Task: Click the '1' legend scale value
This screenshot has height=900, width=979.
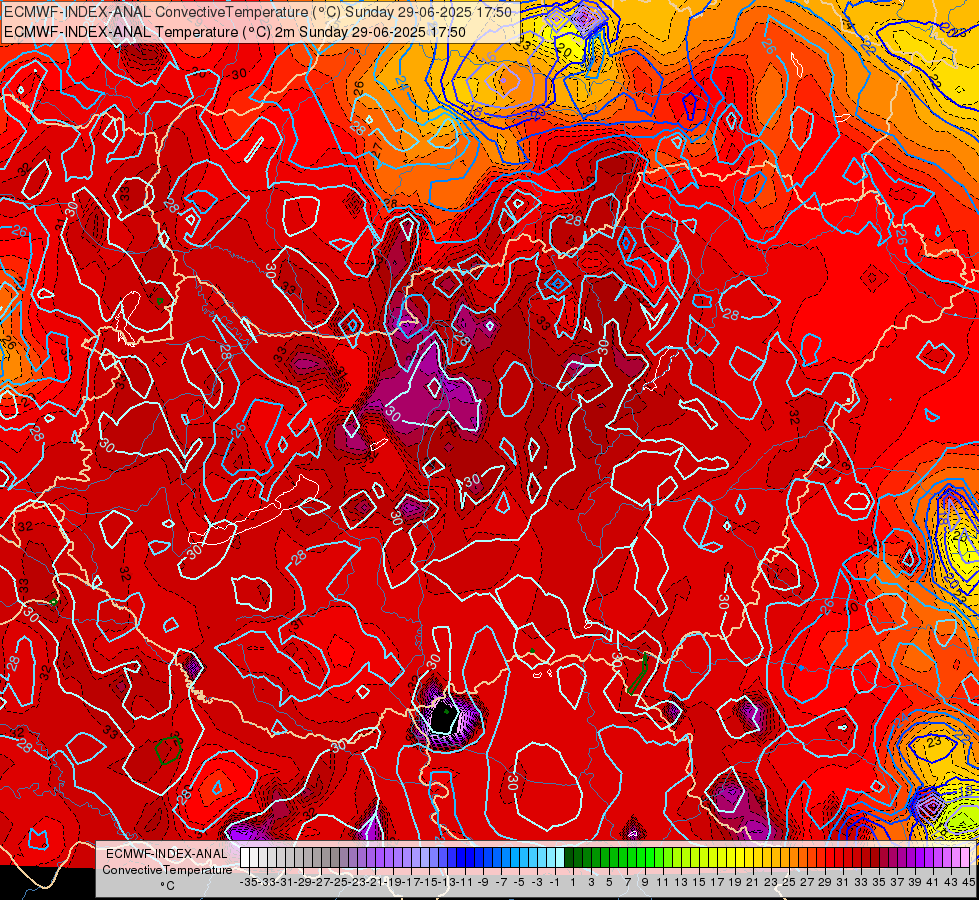Action: click(x=573, y=882)
